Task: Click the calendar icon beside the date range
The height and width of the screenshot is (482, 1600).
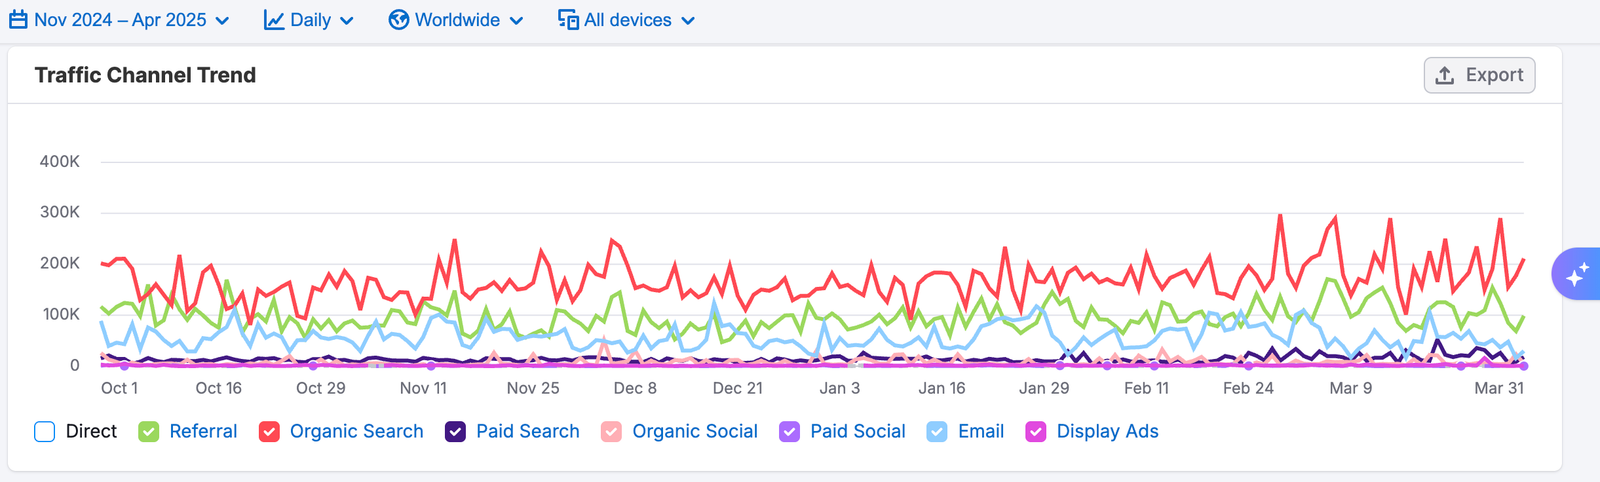Action: 18,20
